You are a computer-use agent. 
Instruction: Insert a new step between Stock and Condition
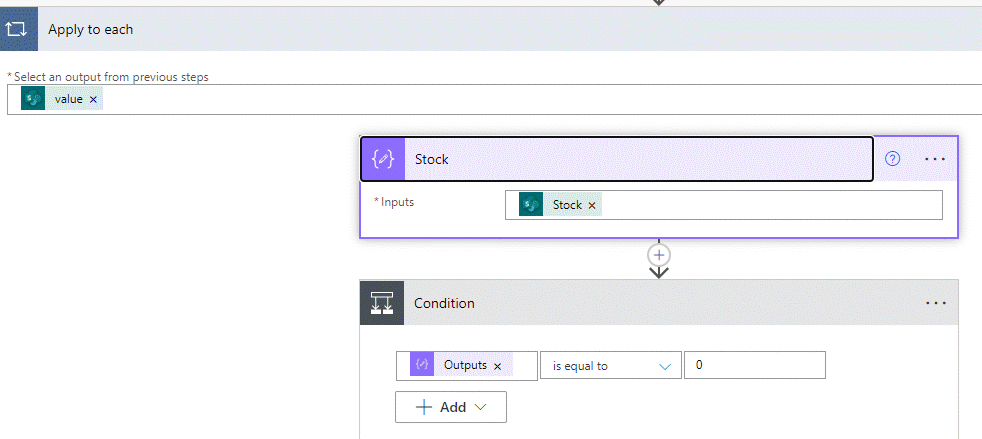[x=658, y=254]
